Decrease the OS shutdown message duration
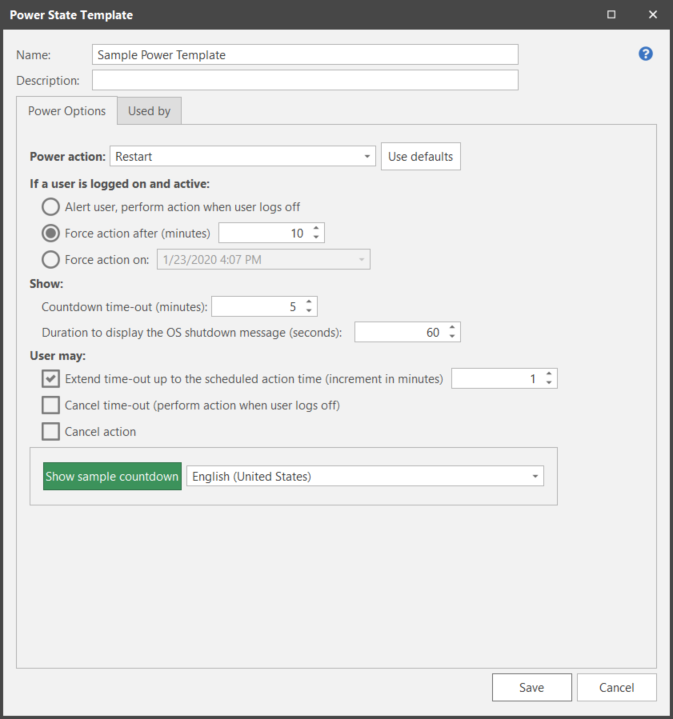 452,337
